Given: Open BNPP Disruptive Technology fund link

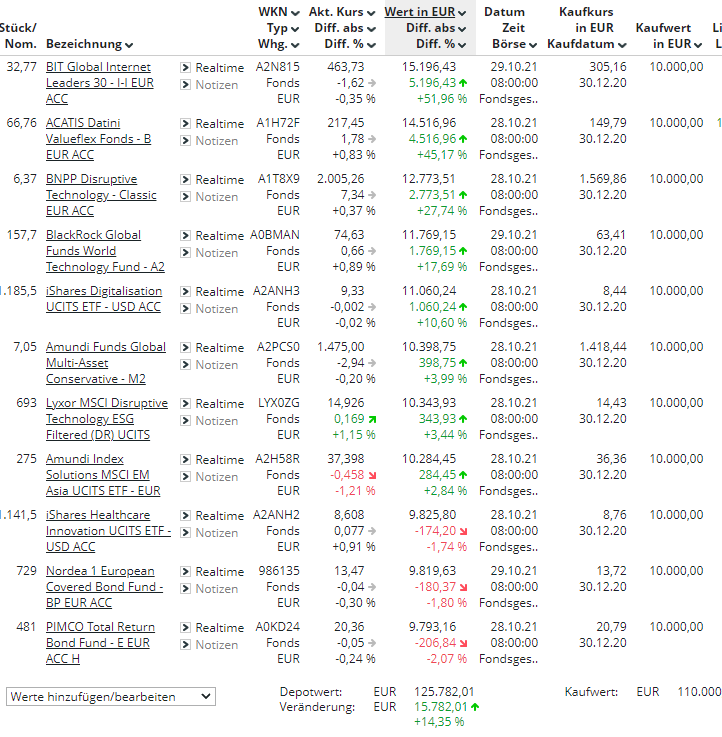Looking at the screenshot, I should (x=101, y=195).
